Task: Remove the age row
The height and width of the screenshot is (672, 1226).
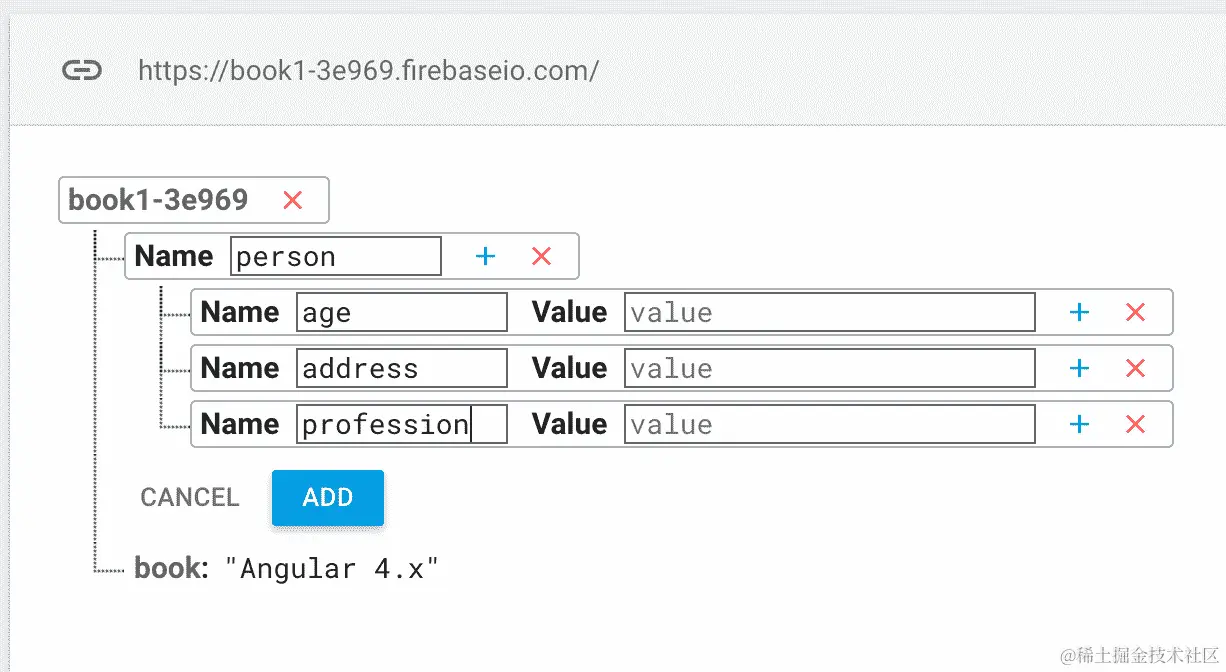Action: coord(1135,313)
